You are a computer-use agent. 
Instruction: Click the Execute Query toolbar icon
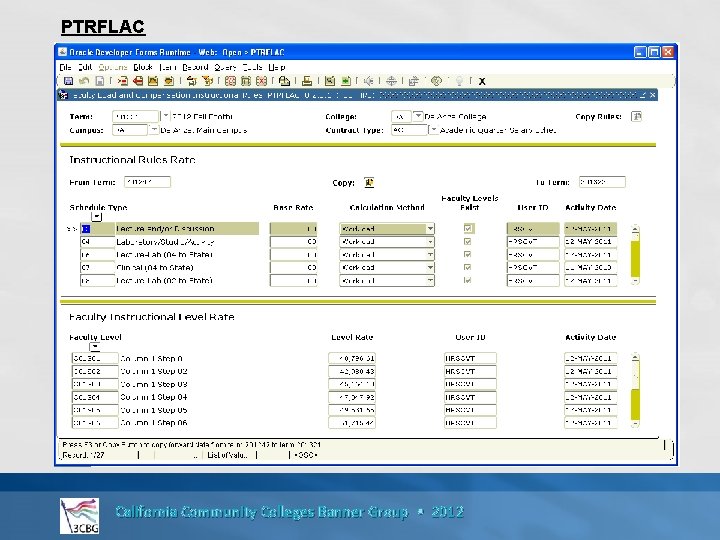point(246,81)
